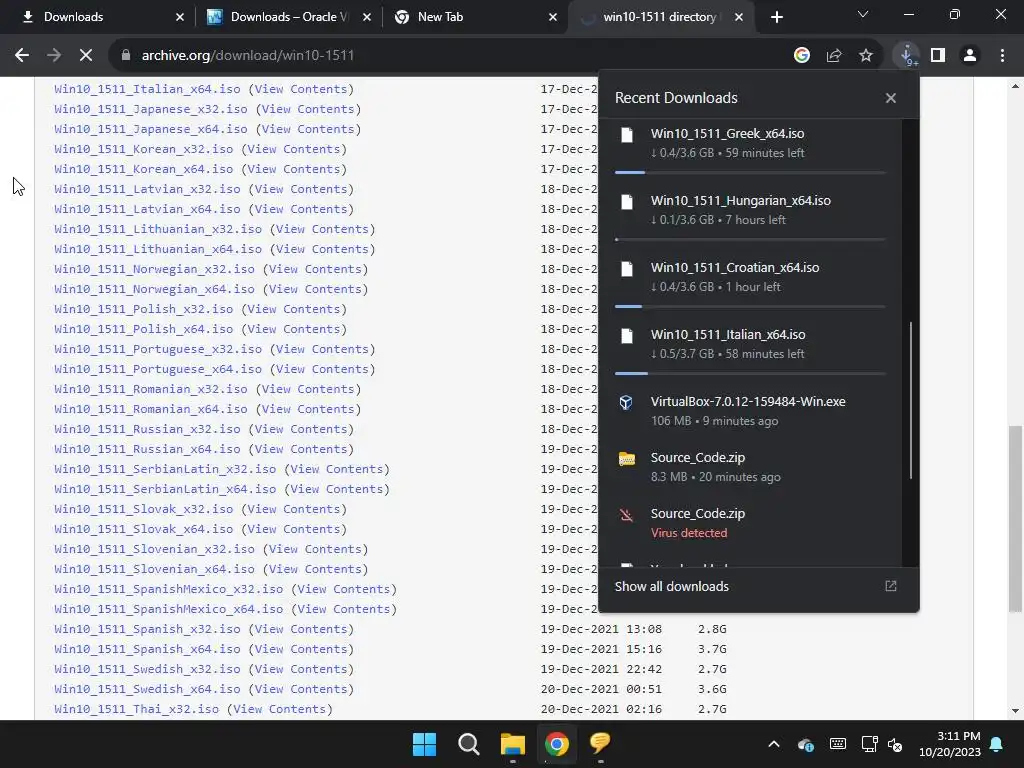The height and width of the screenshot is (768, 1024).
Task: Click the Google account icon in address bar
Action: click(801, 56)
